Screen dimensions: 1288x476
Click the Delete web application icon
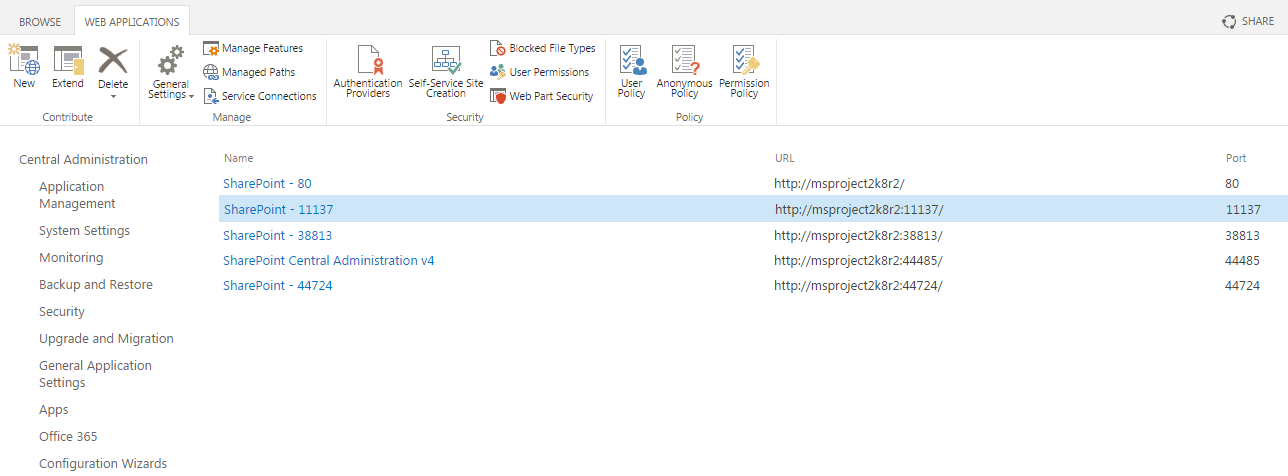pyautogui.click(x=113, y=59)
